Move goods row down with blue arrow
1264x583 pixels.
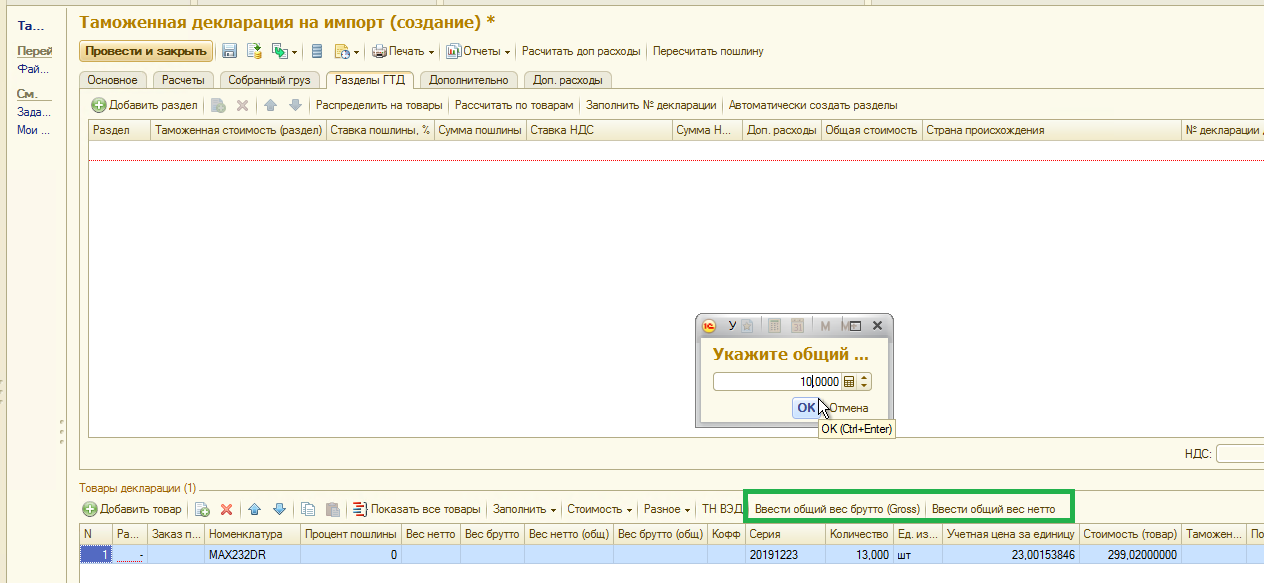pyautogui.click(x=279, y=509)
